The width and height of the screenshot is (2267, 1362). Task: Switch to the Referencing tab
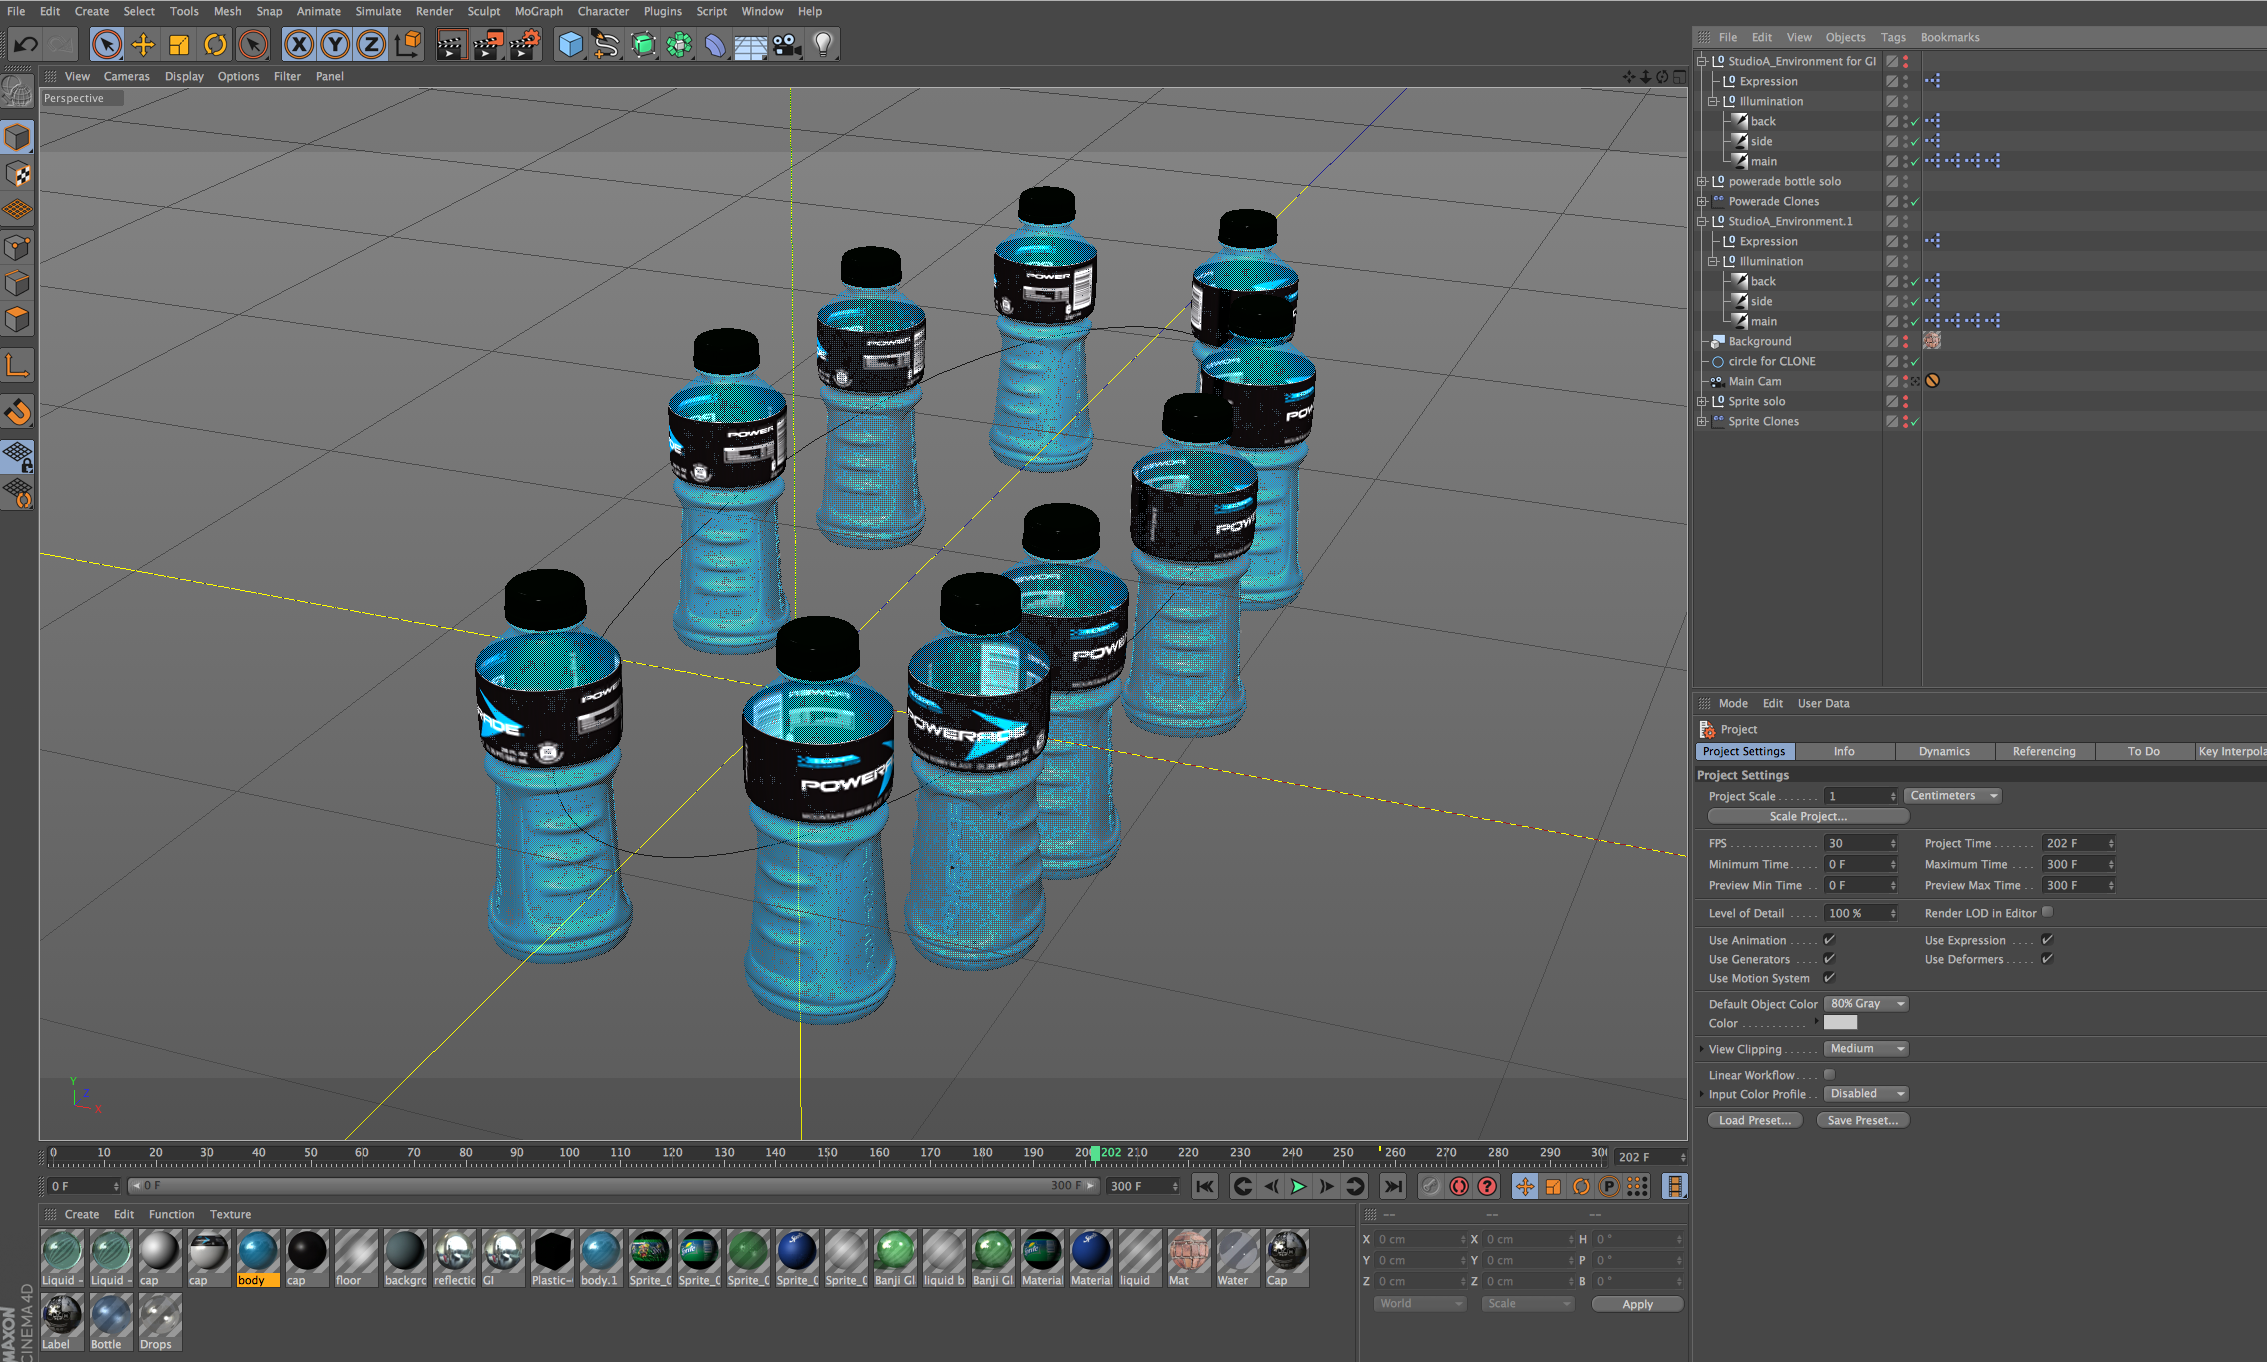[2044, 751]
